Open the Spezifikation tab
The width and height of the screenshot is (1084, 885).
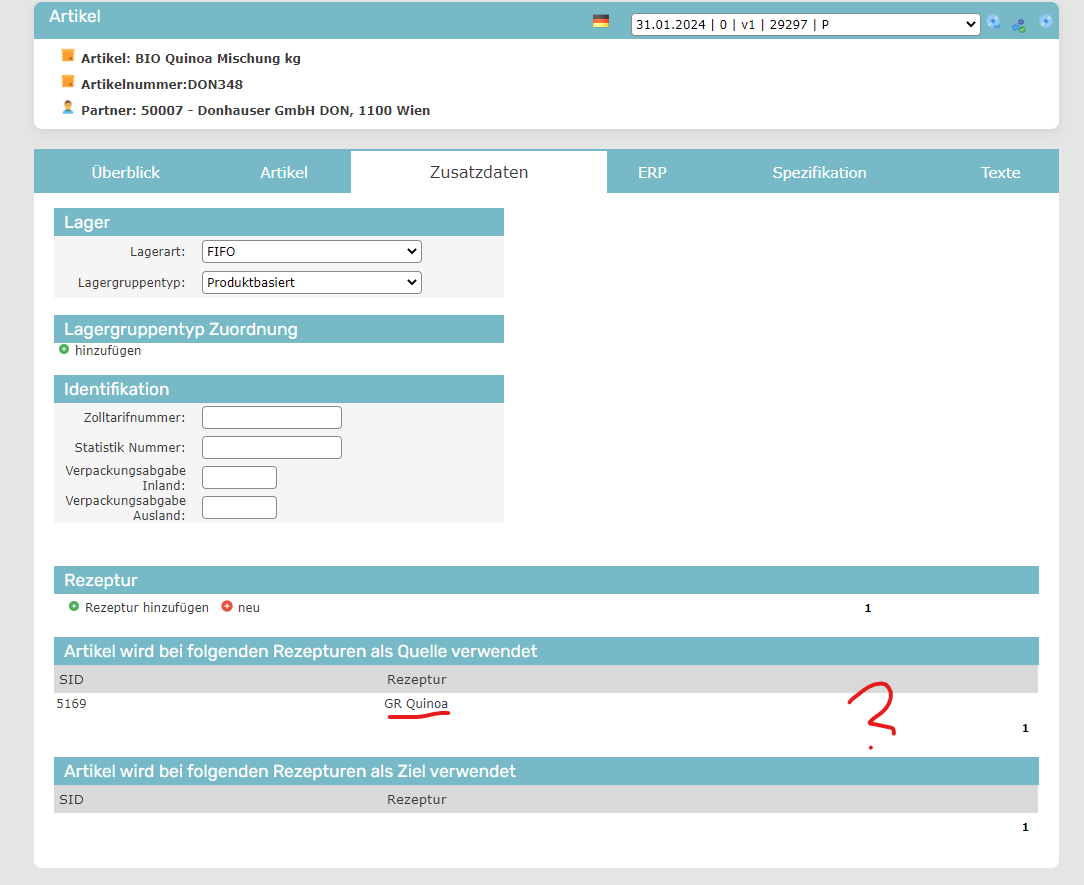pyautogui.click(x=819, y=172)
